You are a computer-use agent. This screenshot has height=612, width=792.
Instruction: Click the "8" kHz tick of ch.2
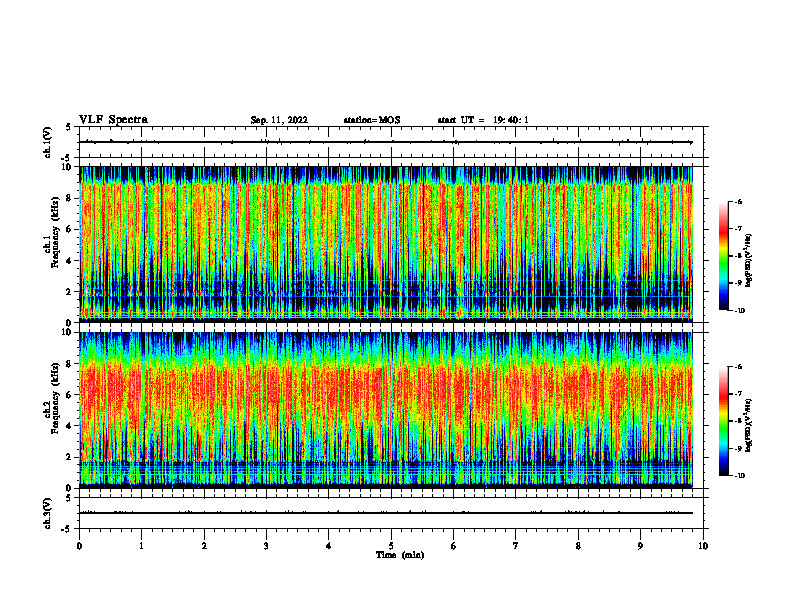point(70,364)
